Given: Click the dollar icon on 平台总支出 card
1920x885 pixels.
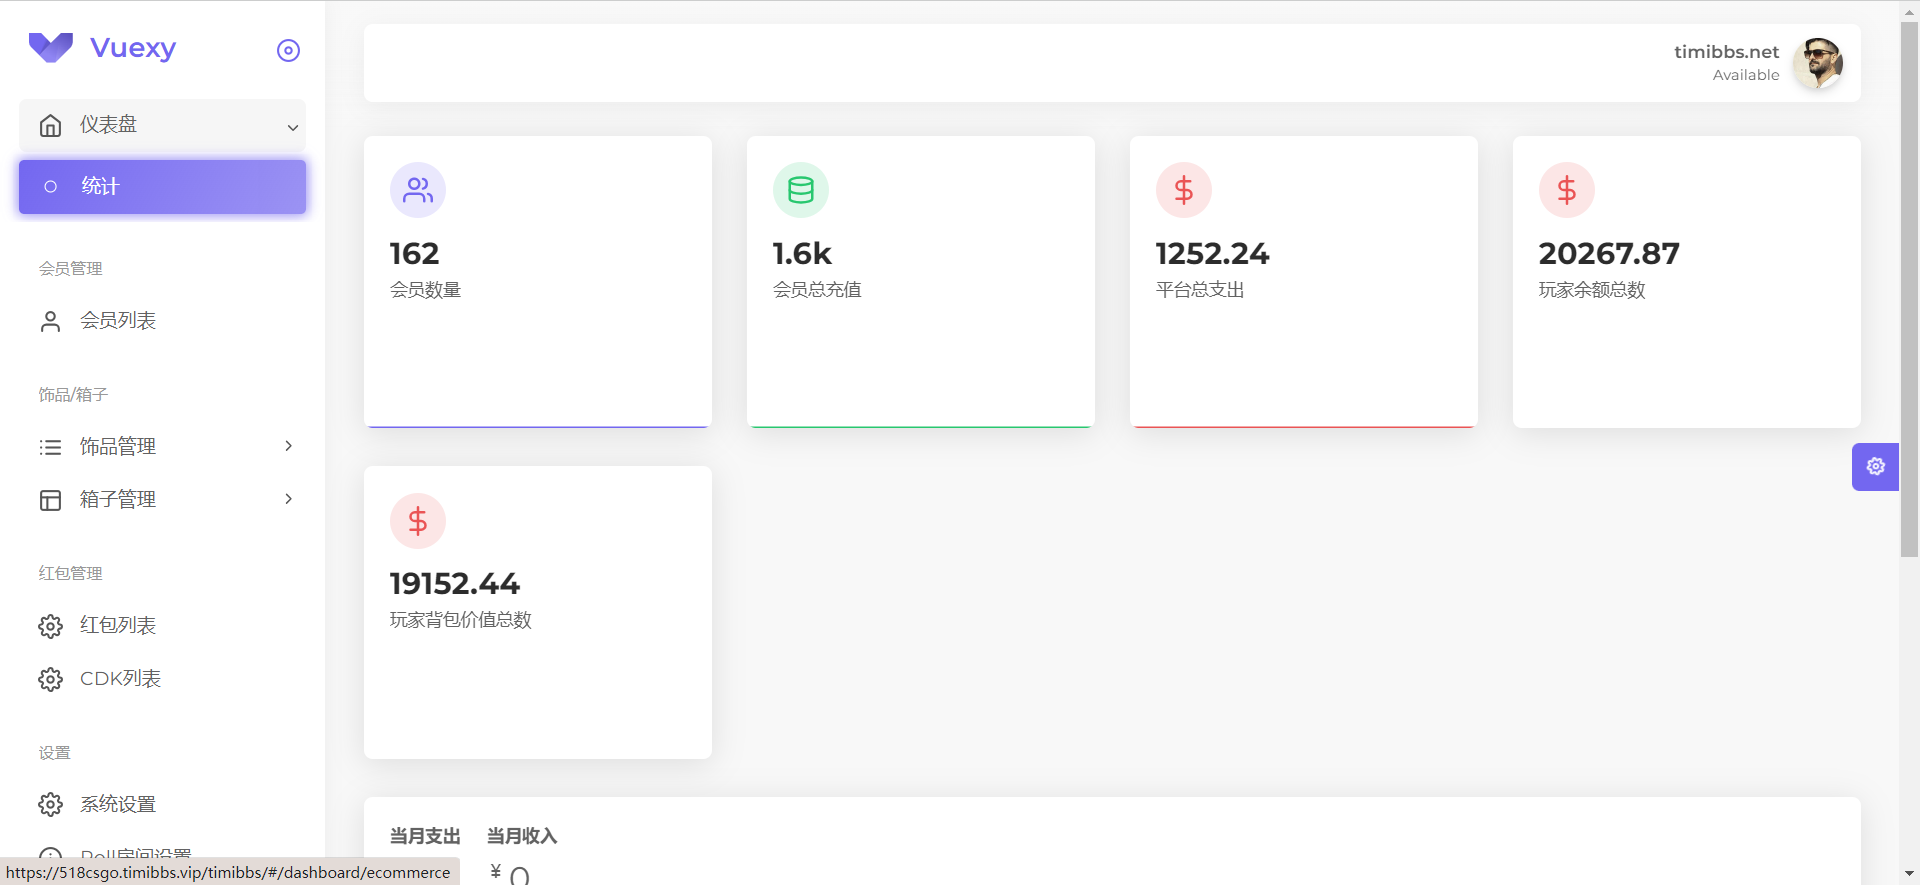Looking at the screenshot, I should [1184, 190].
